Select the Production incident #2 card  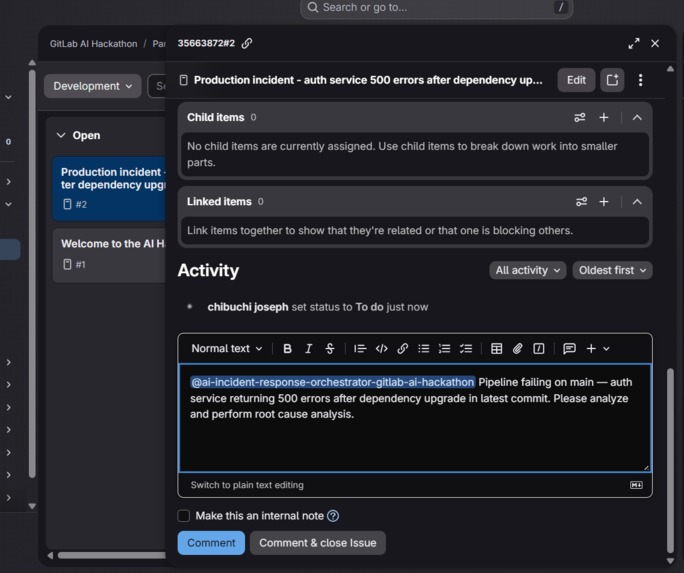[x=109, y=188]
